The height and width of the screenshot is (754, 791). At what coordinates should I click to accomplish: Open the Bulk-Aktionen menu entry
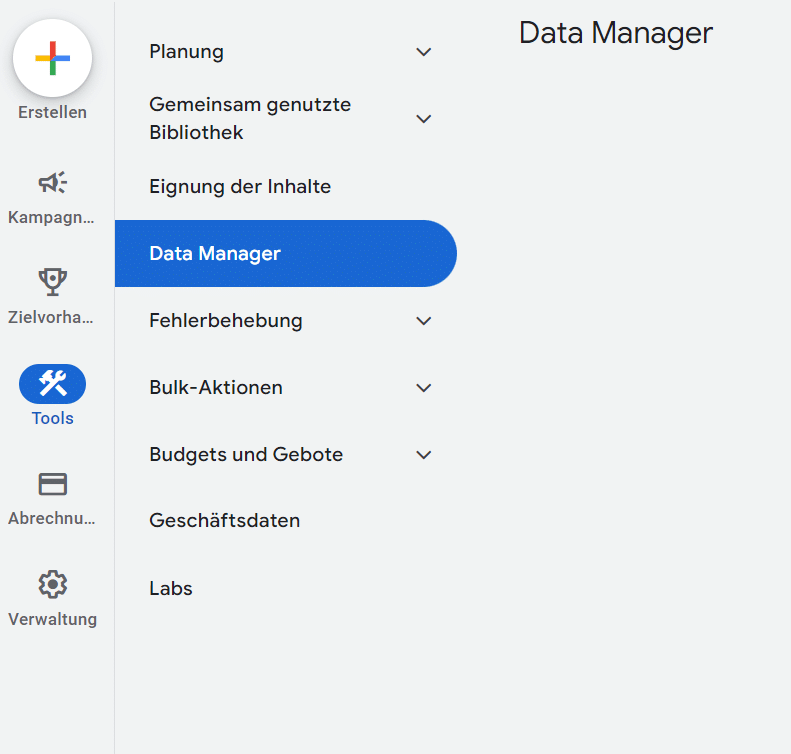click(286, 388)
